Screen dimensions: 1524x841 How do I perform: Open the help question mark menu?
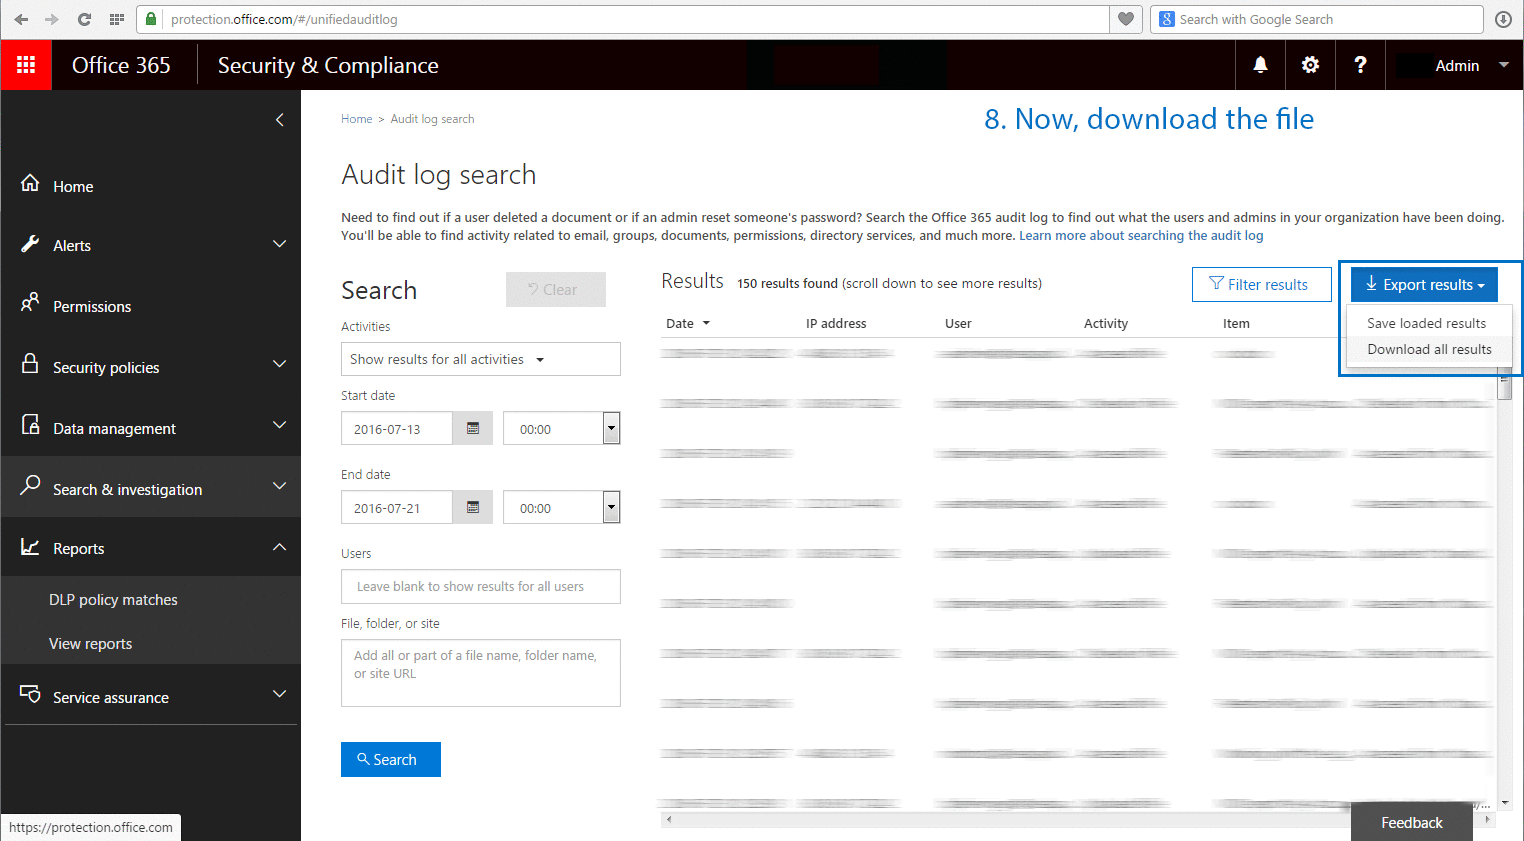click(x=1360, y=65)
